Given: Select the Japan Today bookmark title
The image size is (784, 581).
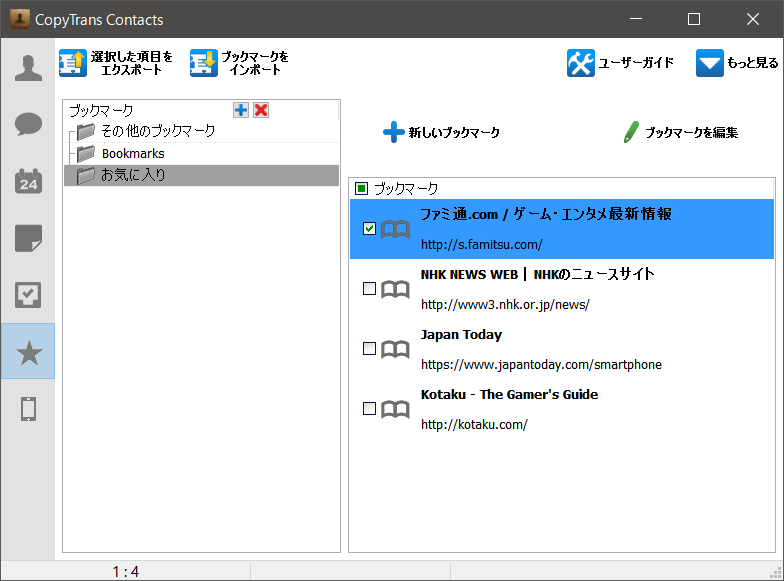Looking at the screenshot, I should point(461,334).
